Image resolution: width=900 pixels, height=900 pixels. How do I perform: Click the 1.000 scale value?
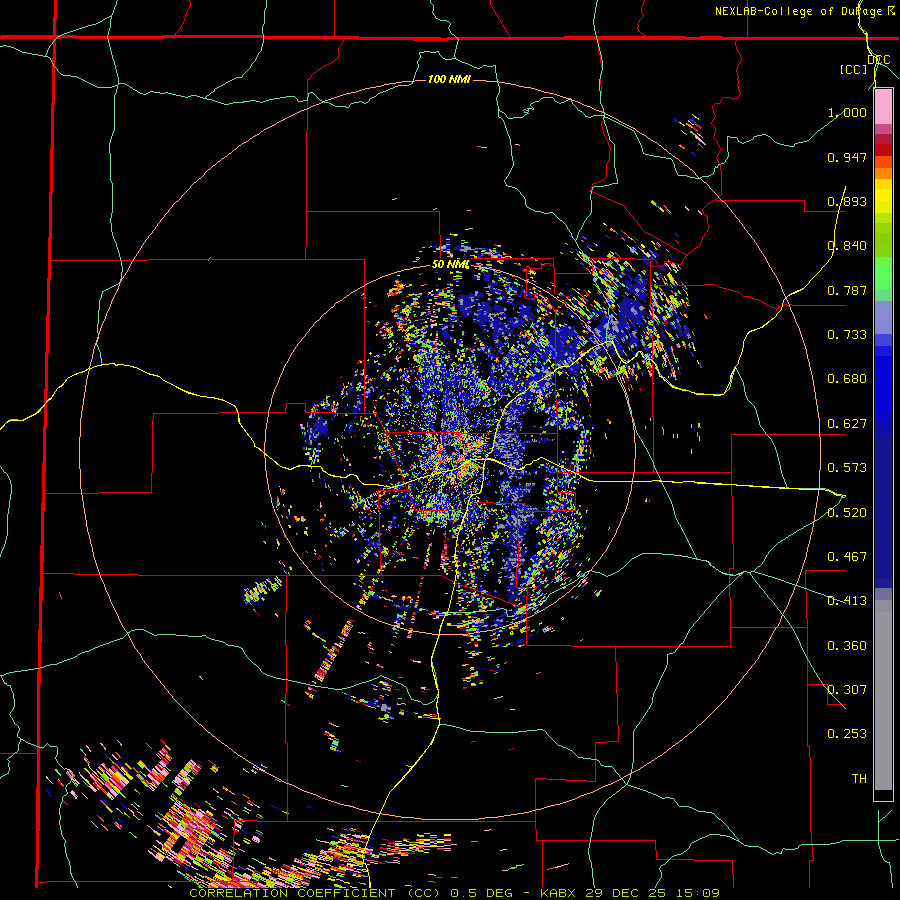(847, 112)
